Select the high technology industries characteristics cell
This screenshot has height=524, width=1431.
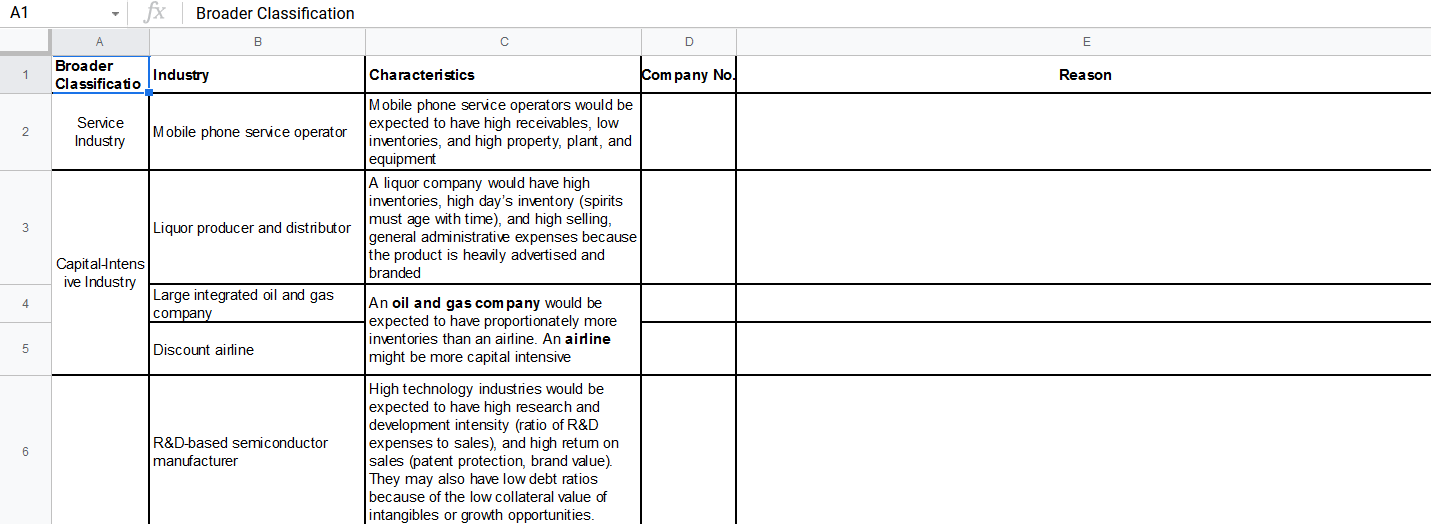click(x=504, y=451)
